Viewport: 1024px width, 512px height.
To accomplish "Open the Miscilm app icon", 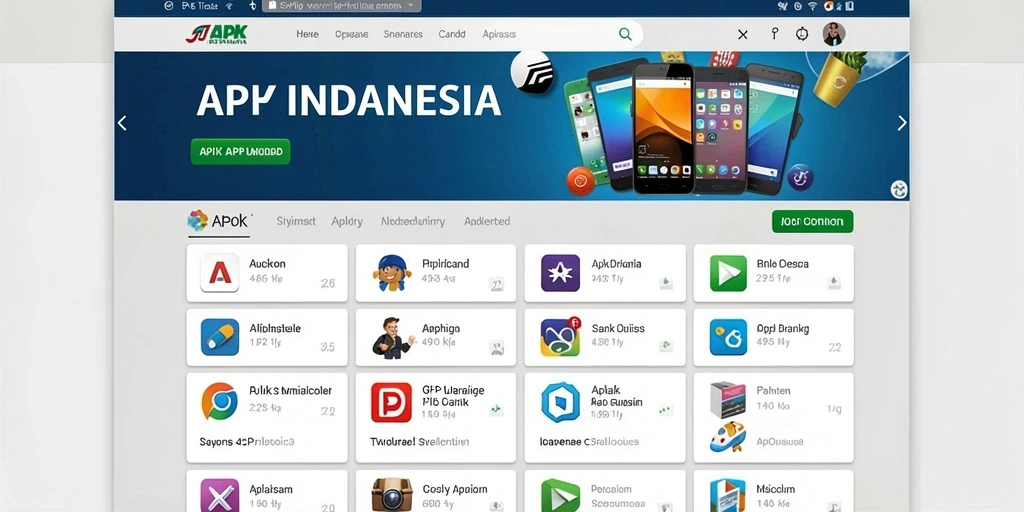I will (x=728, y=496).
